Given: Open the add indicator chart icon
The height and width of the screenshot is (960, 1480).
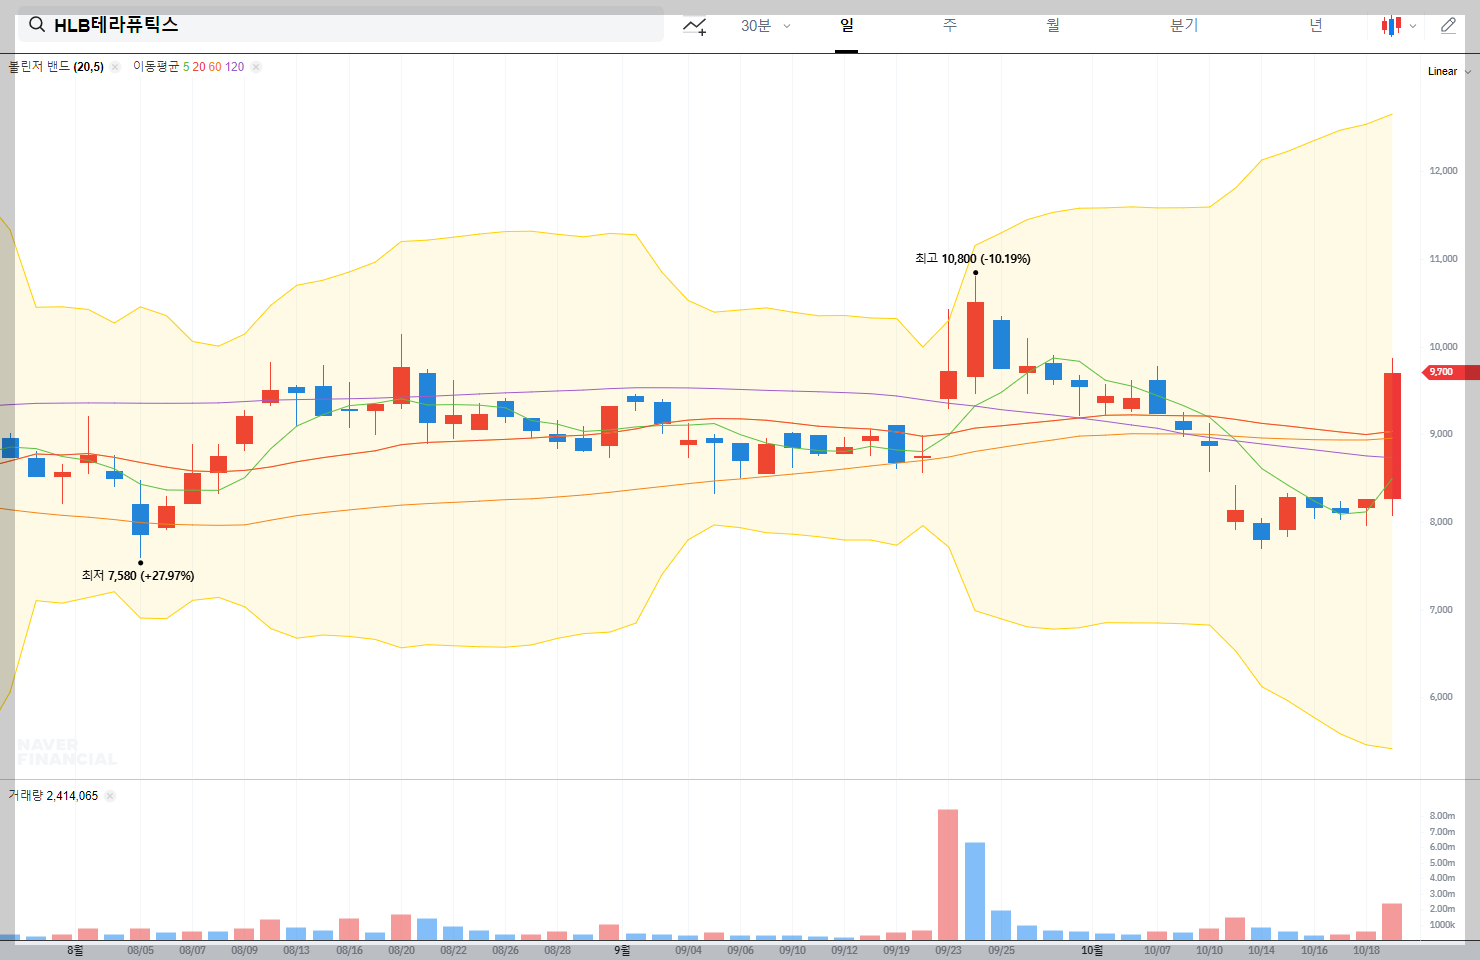Looking at the screenshot, I should [695, 26].
